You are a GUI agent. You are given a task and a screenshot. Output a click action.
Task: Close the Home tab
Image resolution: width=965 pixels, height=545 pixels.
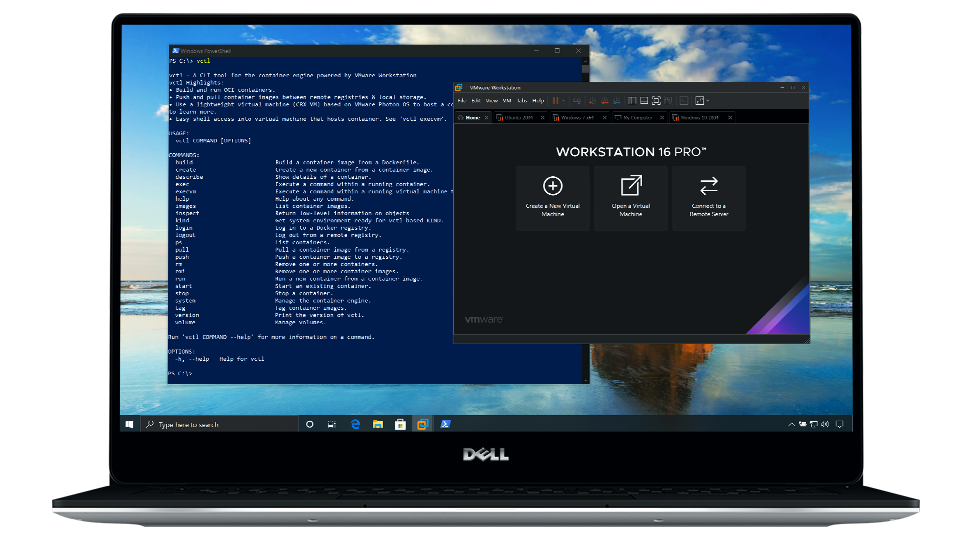[x=487, y=118]
